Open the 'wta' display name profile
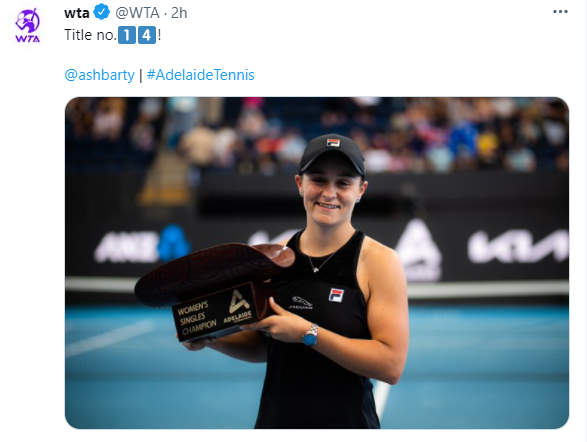The height and width of the screenshot is (442, 587). tap(77, 13)
